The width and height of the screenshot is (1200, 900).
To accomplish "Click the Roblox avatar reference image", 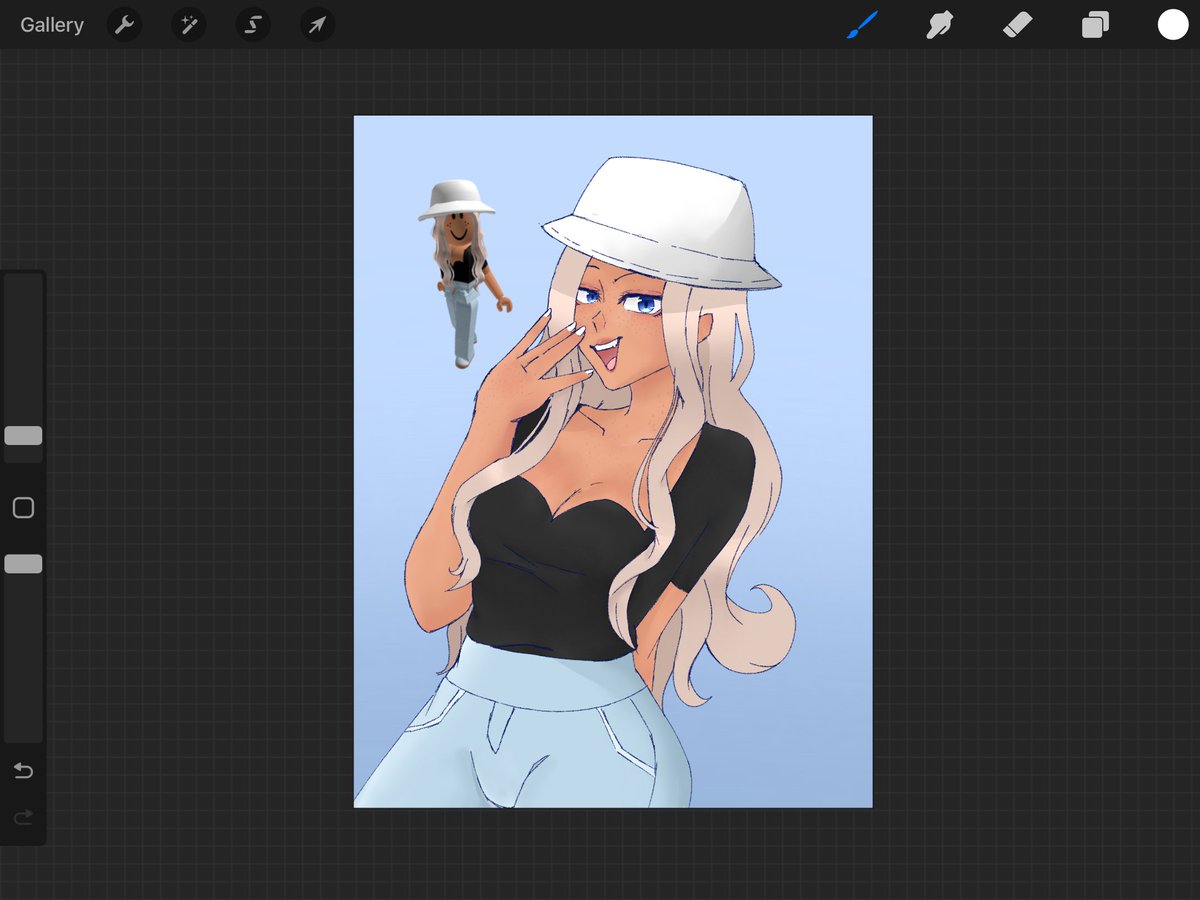I will click(x=464, y=273).
